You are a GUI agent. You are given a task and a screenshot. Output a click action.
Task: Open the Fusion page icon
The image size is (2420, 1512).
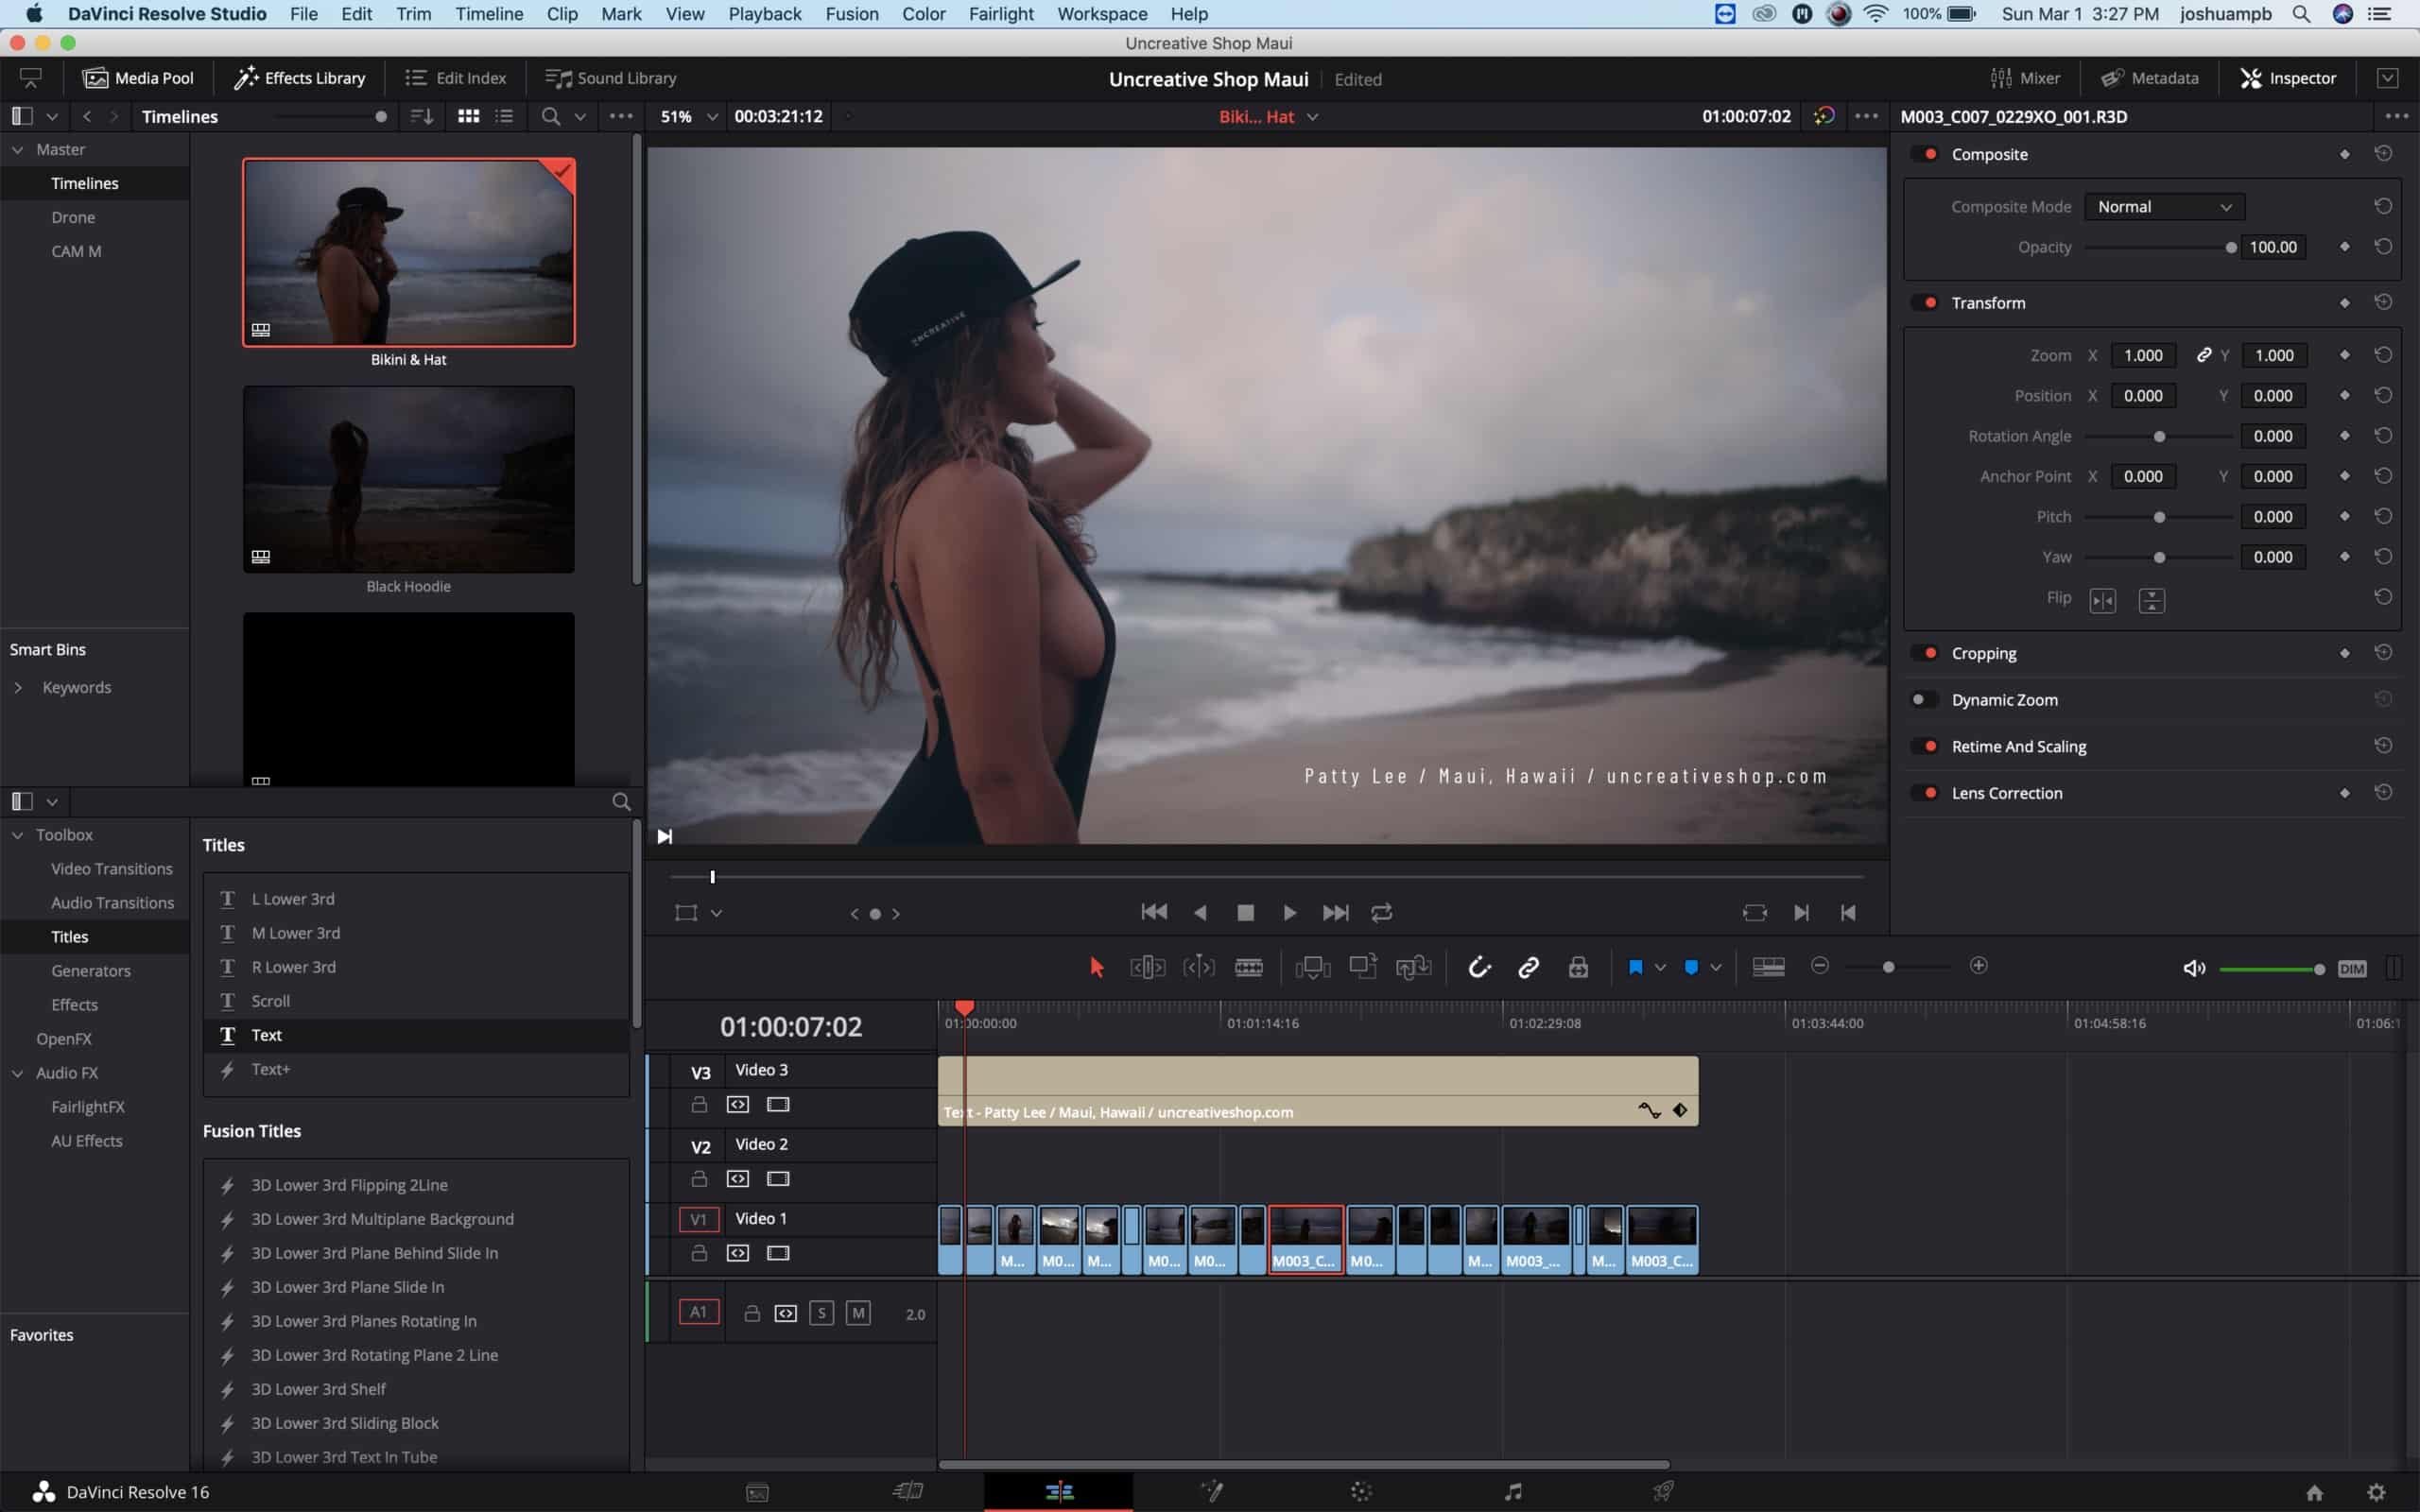(1211, 1491)
